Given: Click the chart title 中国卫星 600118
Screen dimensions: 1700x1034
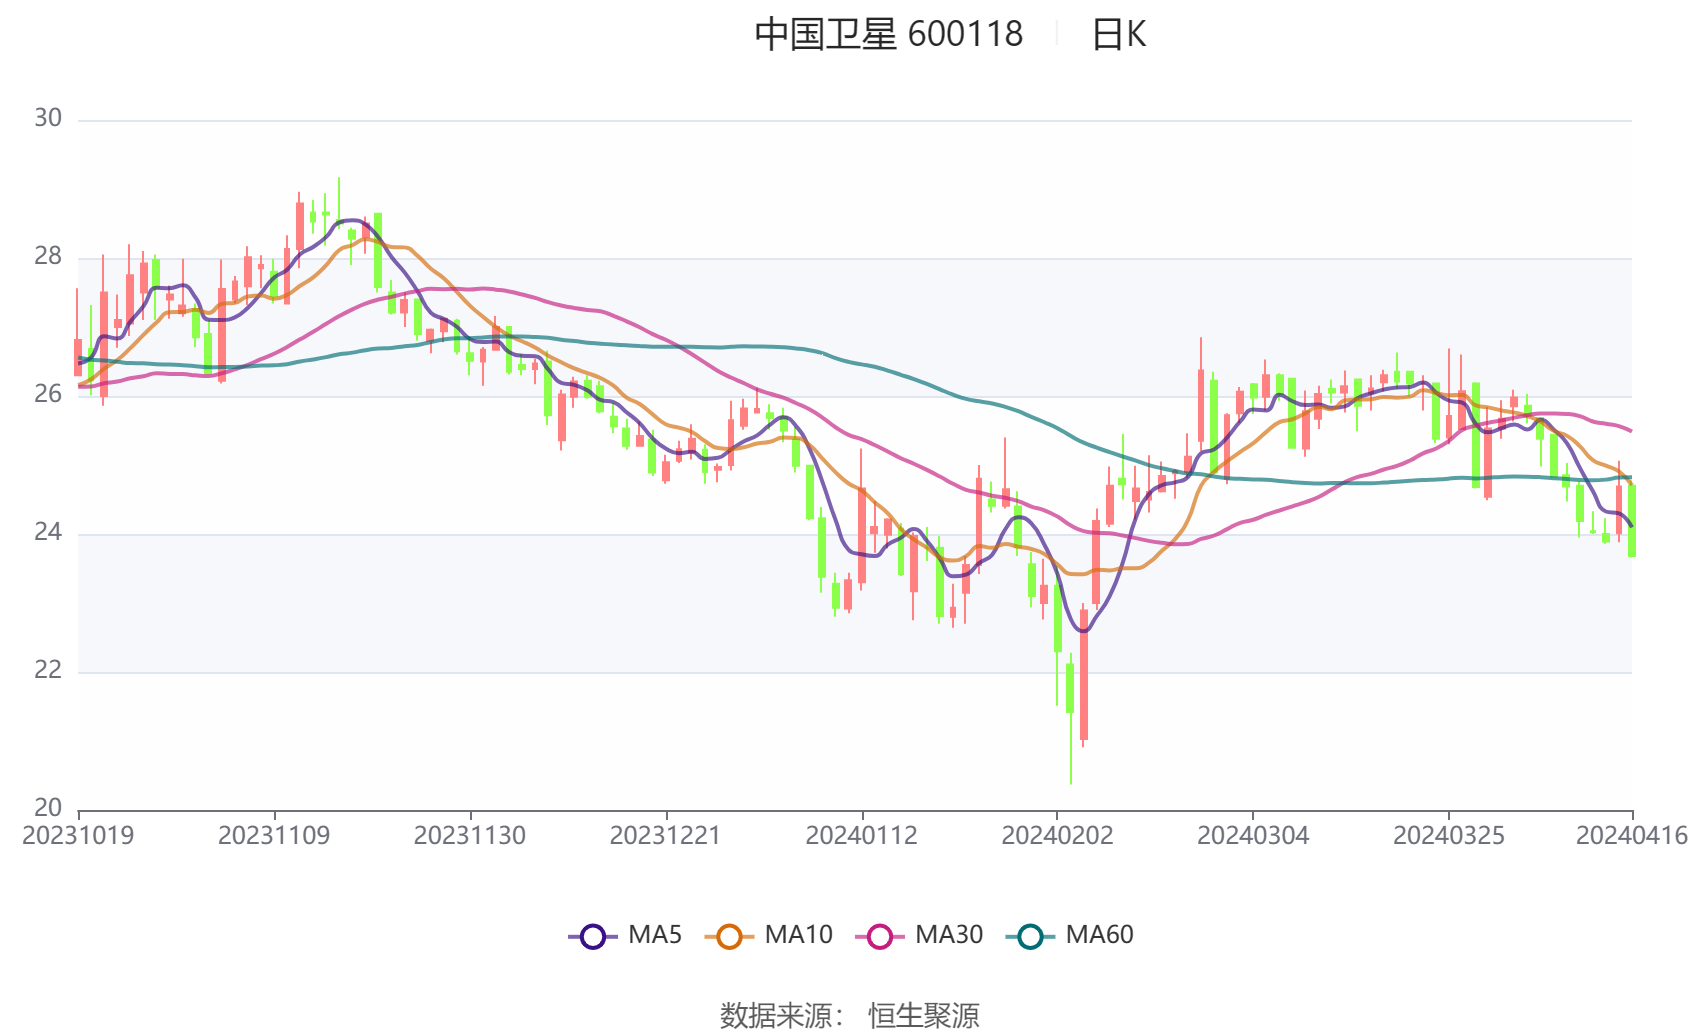Looking at the screenshot, I should coord(888,35).
